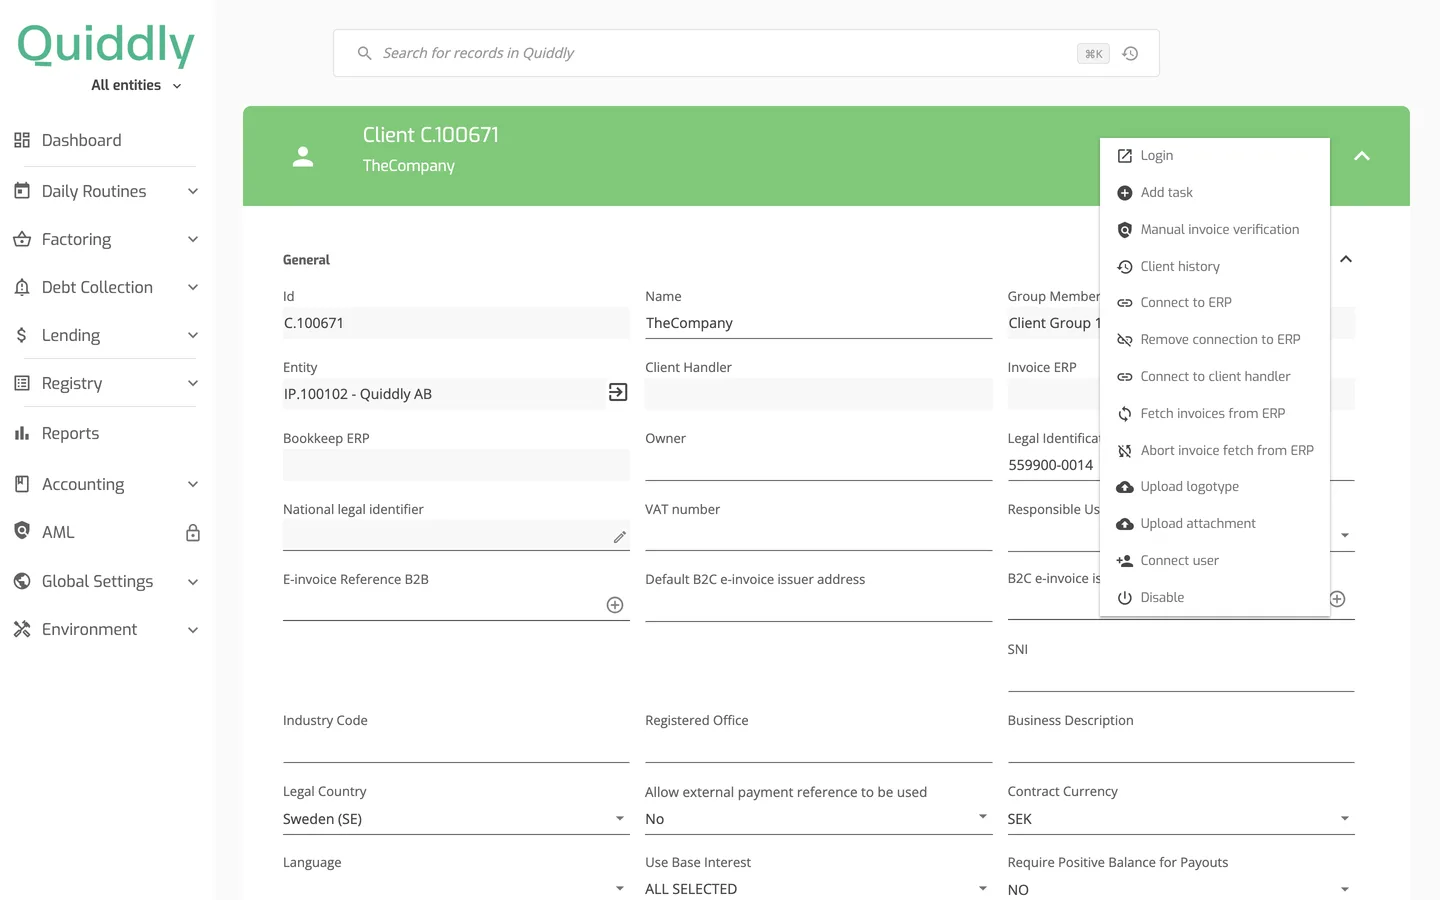Click the Daily Routines calendar icon
This screenshot has width=1440, height=900.
[x=22, y=190]
